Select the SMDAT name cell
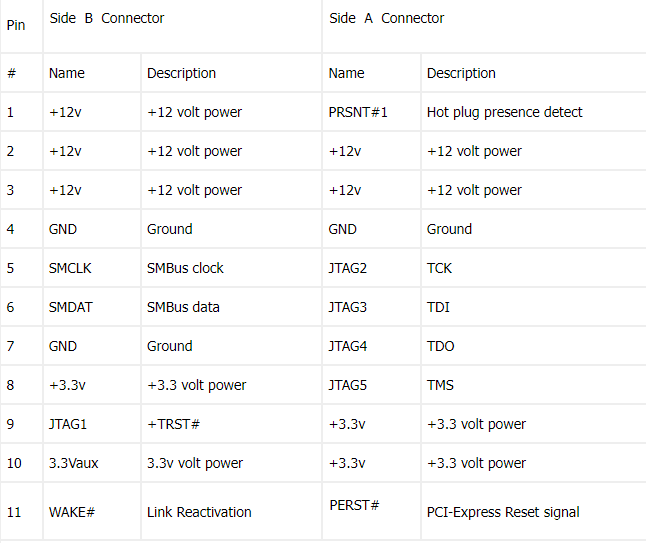 tap(70, 307)
